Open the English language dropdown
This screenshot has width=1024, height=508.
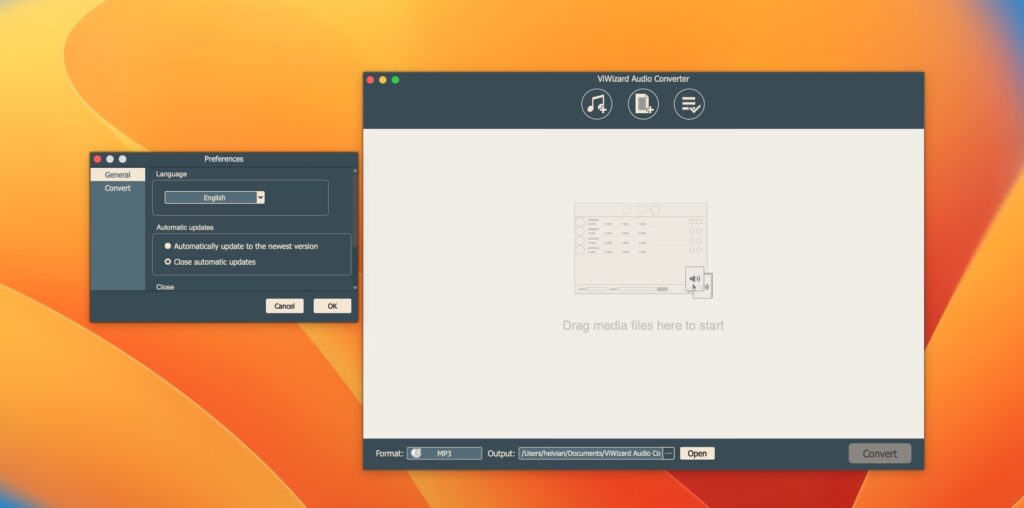coord(214,197)
